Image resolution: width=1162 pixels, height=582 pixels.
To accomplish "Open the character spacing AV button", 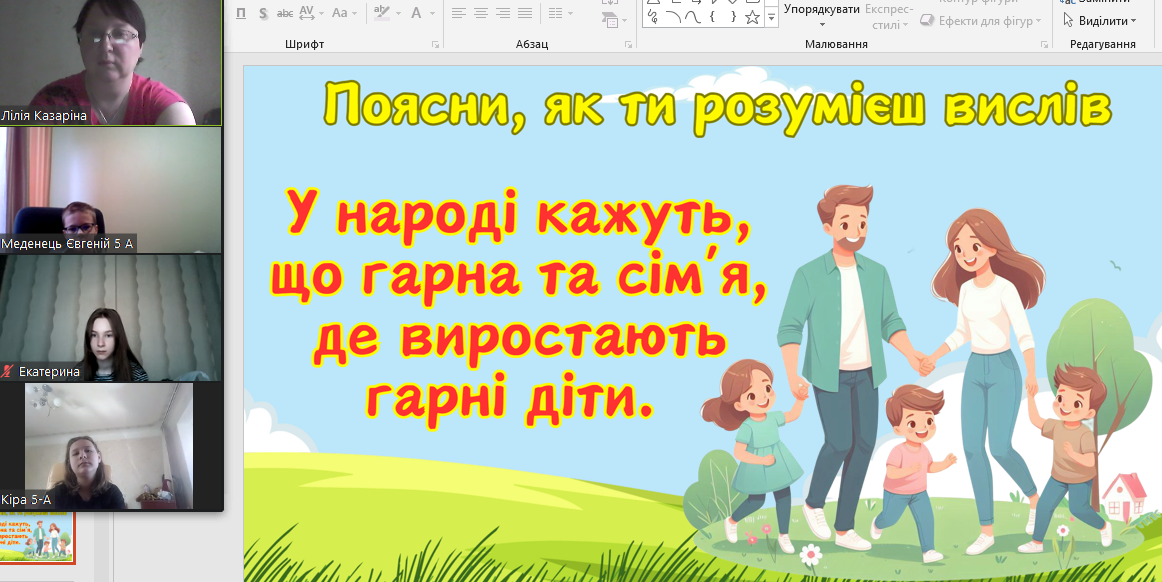I will click(306, 13).
